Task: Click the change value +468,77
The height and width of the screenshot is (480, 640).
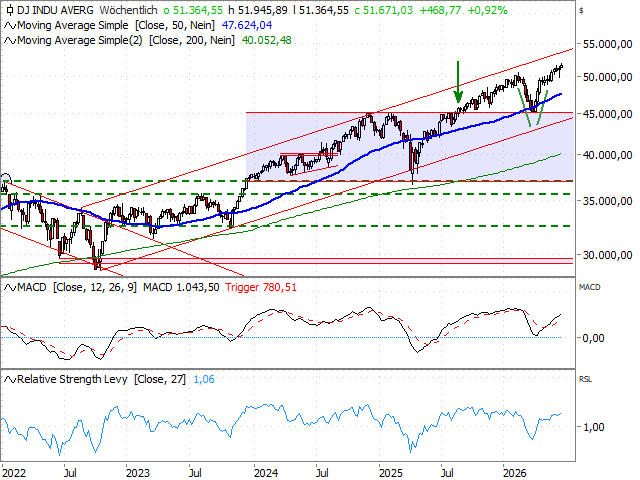Action: [440, 10]
